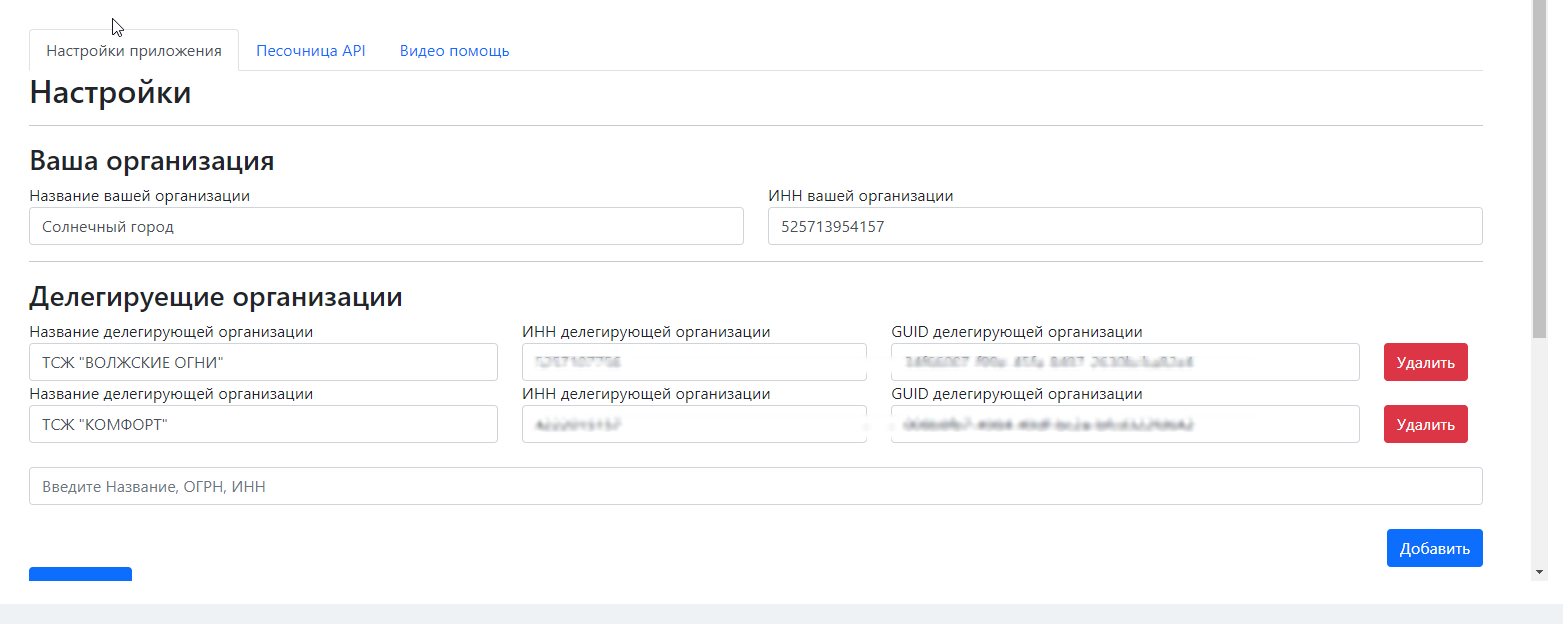Image resolution: width=1563 pixels, height=624 pixels.
Task: Open the Песочница API tab
Action: (x=311, y=51)
